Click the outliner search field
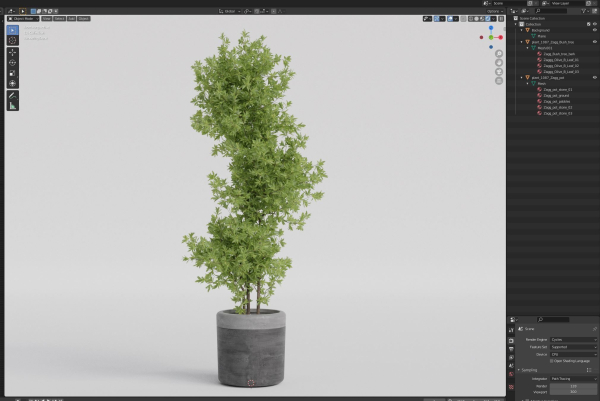600x401 pixels. (x=551, y=11)
